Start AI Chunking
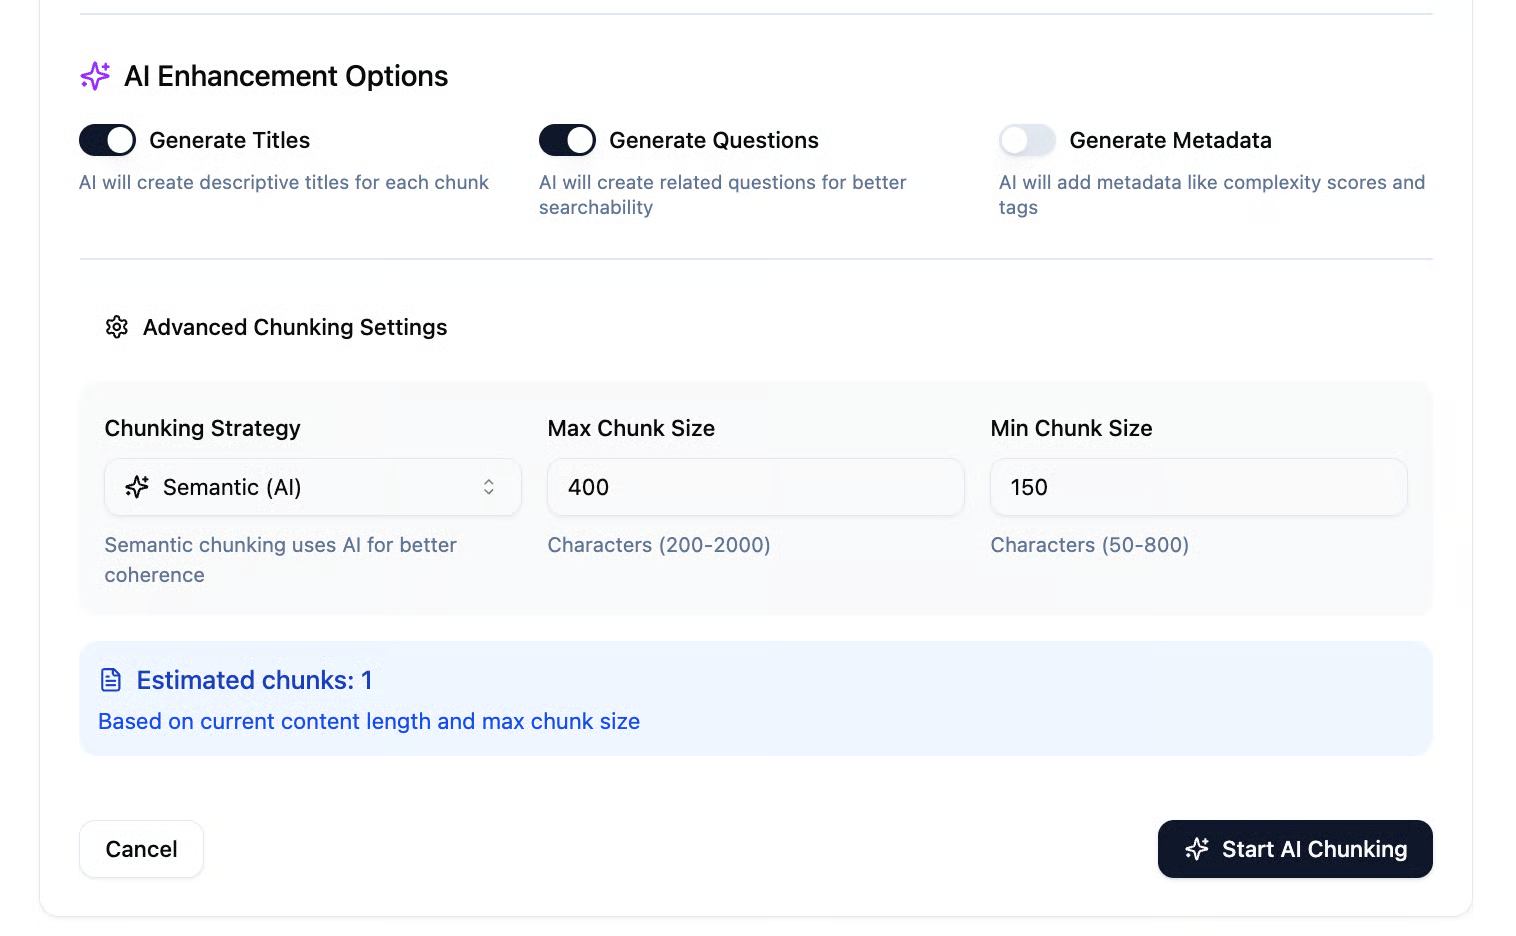The width and height of the screenshot is (1516, 936). click(x=1295, y=849)
